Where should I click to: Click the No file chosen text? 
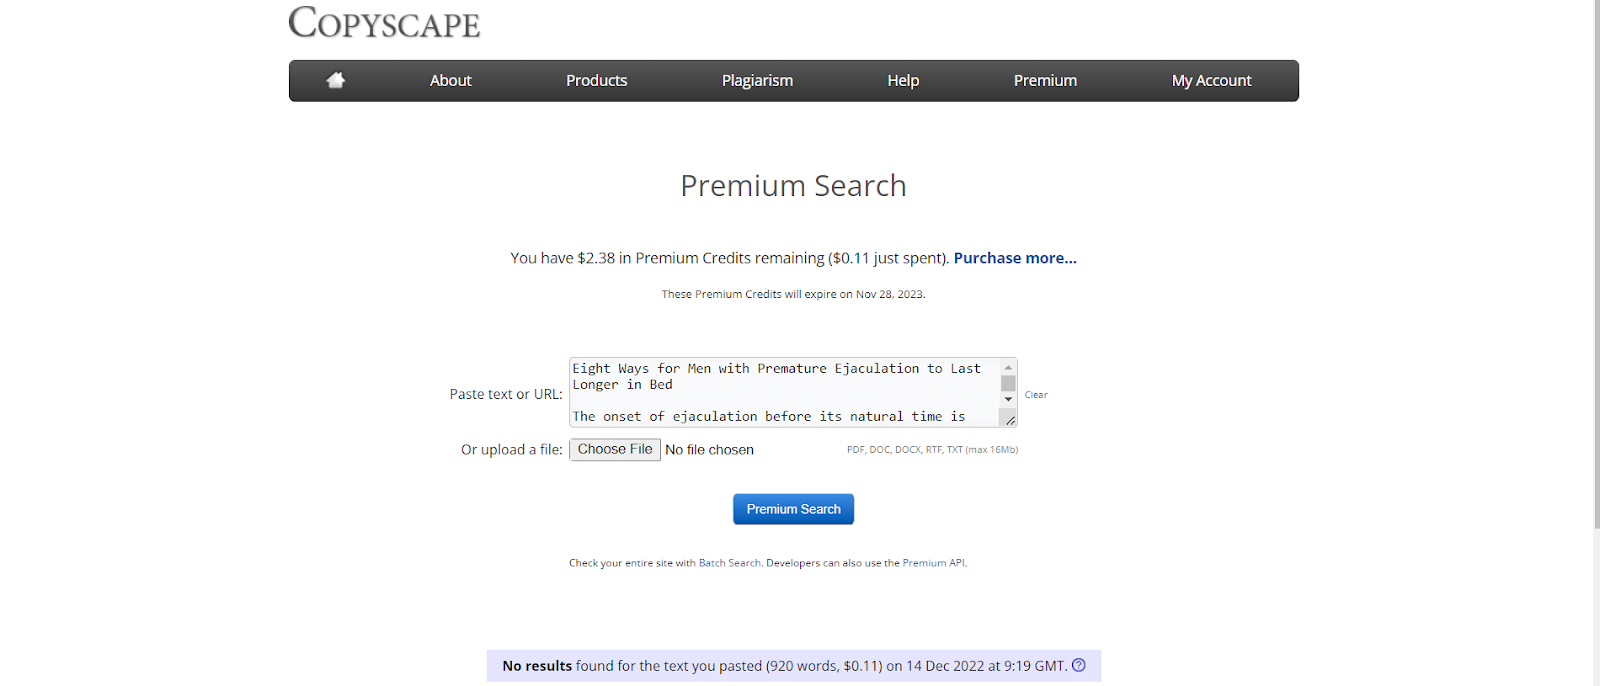(x=709, y=450)
